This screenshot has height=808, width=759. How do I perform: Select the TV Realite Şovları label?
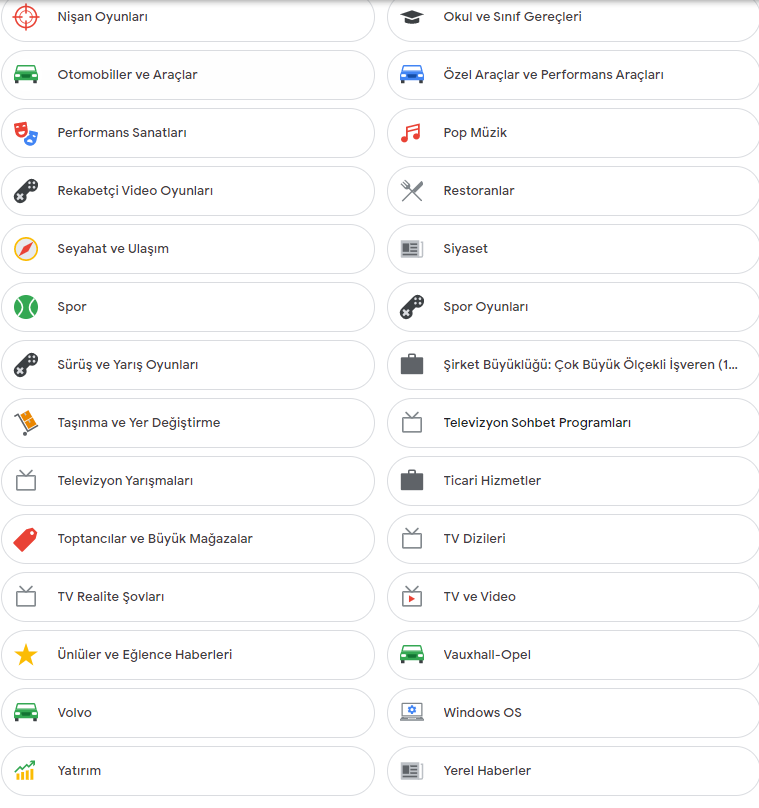111,597
